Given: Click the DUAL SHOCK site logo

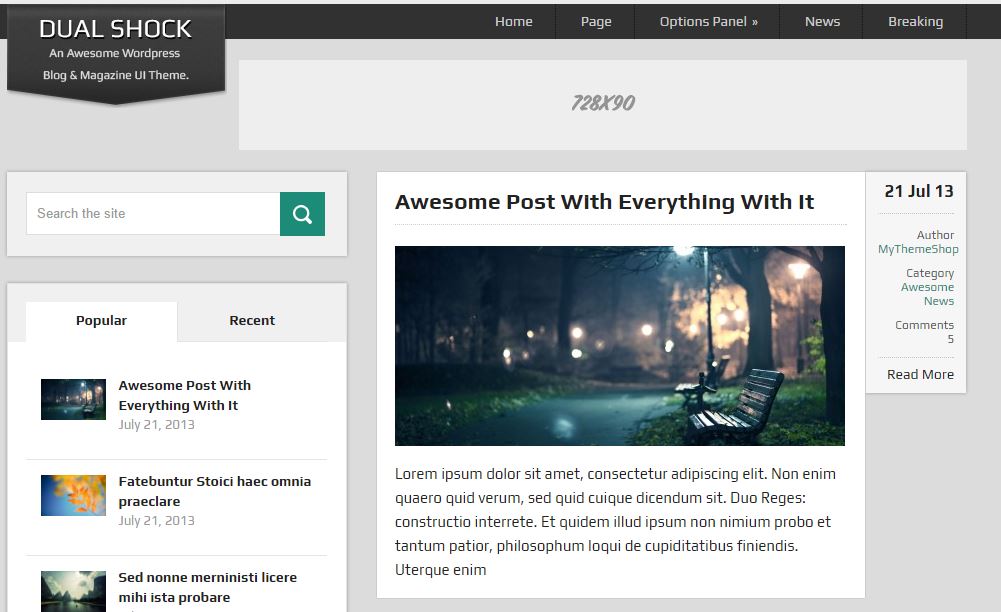Looking at the screenshot, I should click(116, 29).
